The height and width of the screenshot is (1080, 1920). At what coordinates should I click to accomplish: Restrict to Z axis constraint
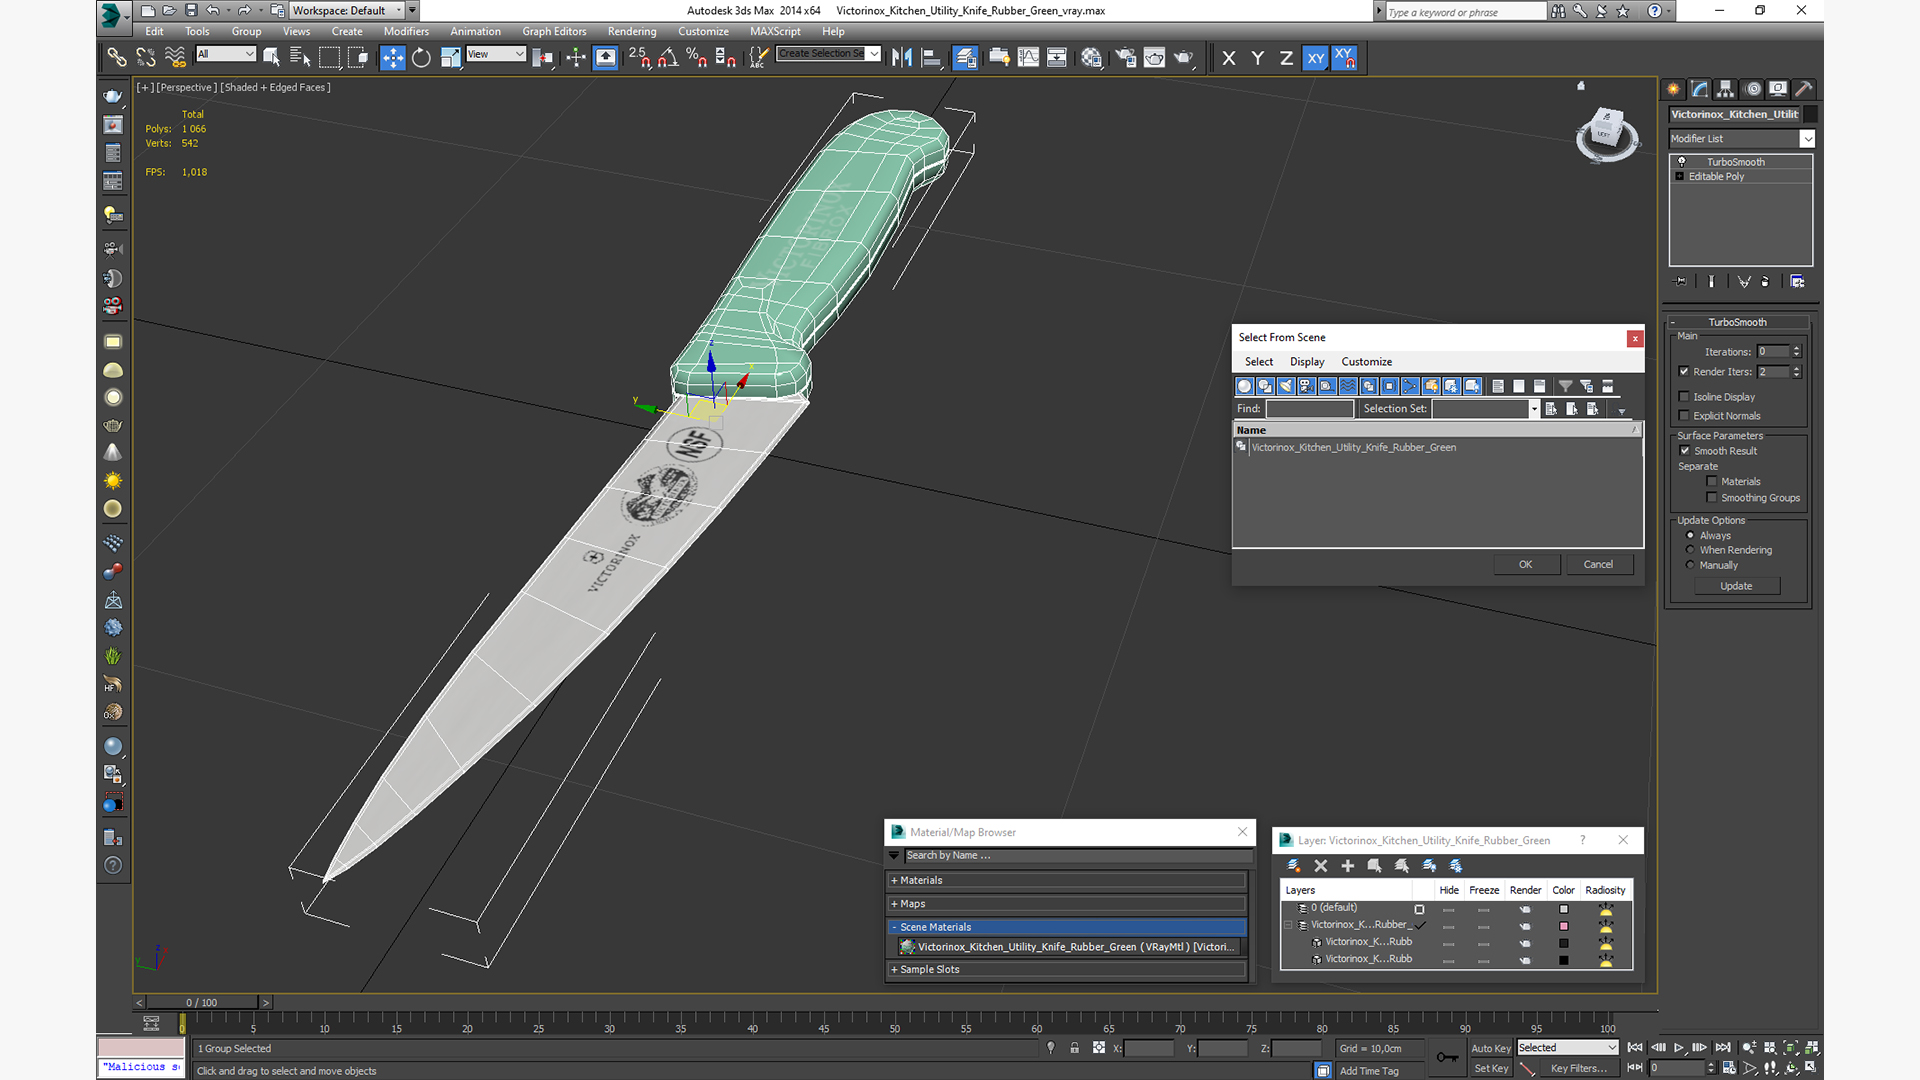coord(1286,58)
